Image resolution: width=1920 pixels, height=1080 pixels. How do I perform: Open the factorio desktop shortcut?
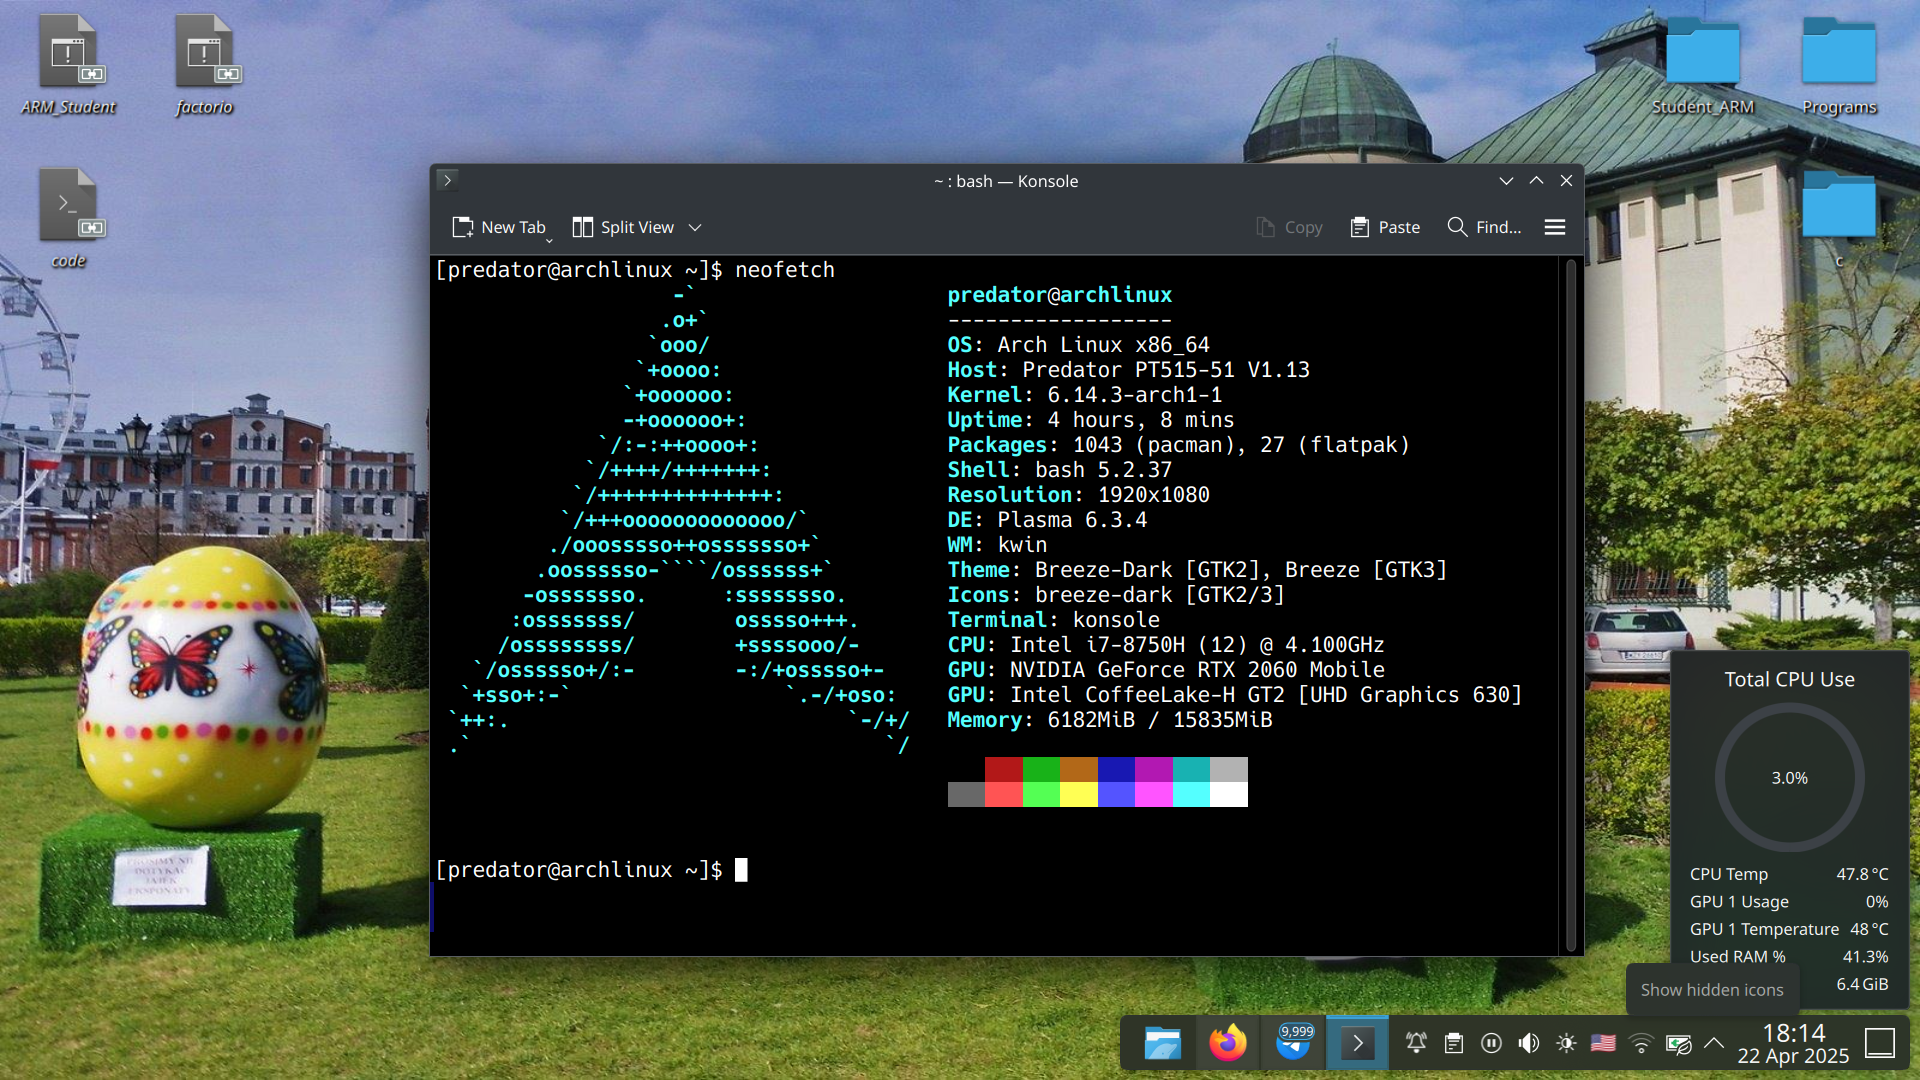pyautogui.click(x=204, y=65)
